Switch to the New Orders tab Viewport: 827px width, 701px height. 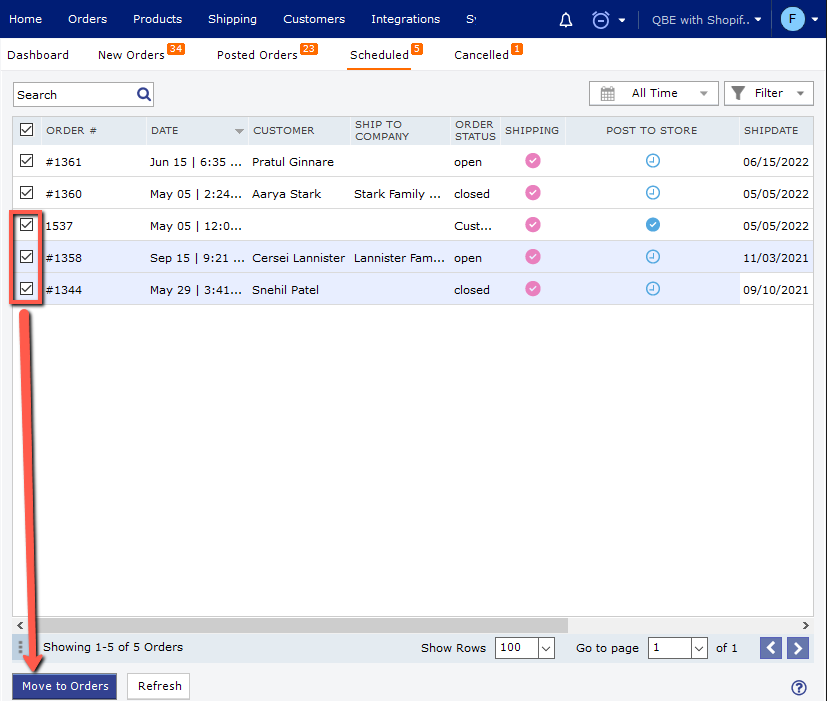[x=131, y=55]
